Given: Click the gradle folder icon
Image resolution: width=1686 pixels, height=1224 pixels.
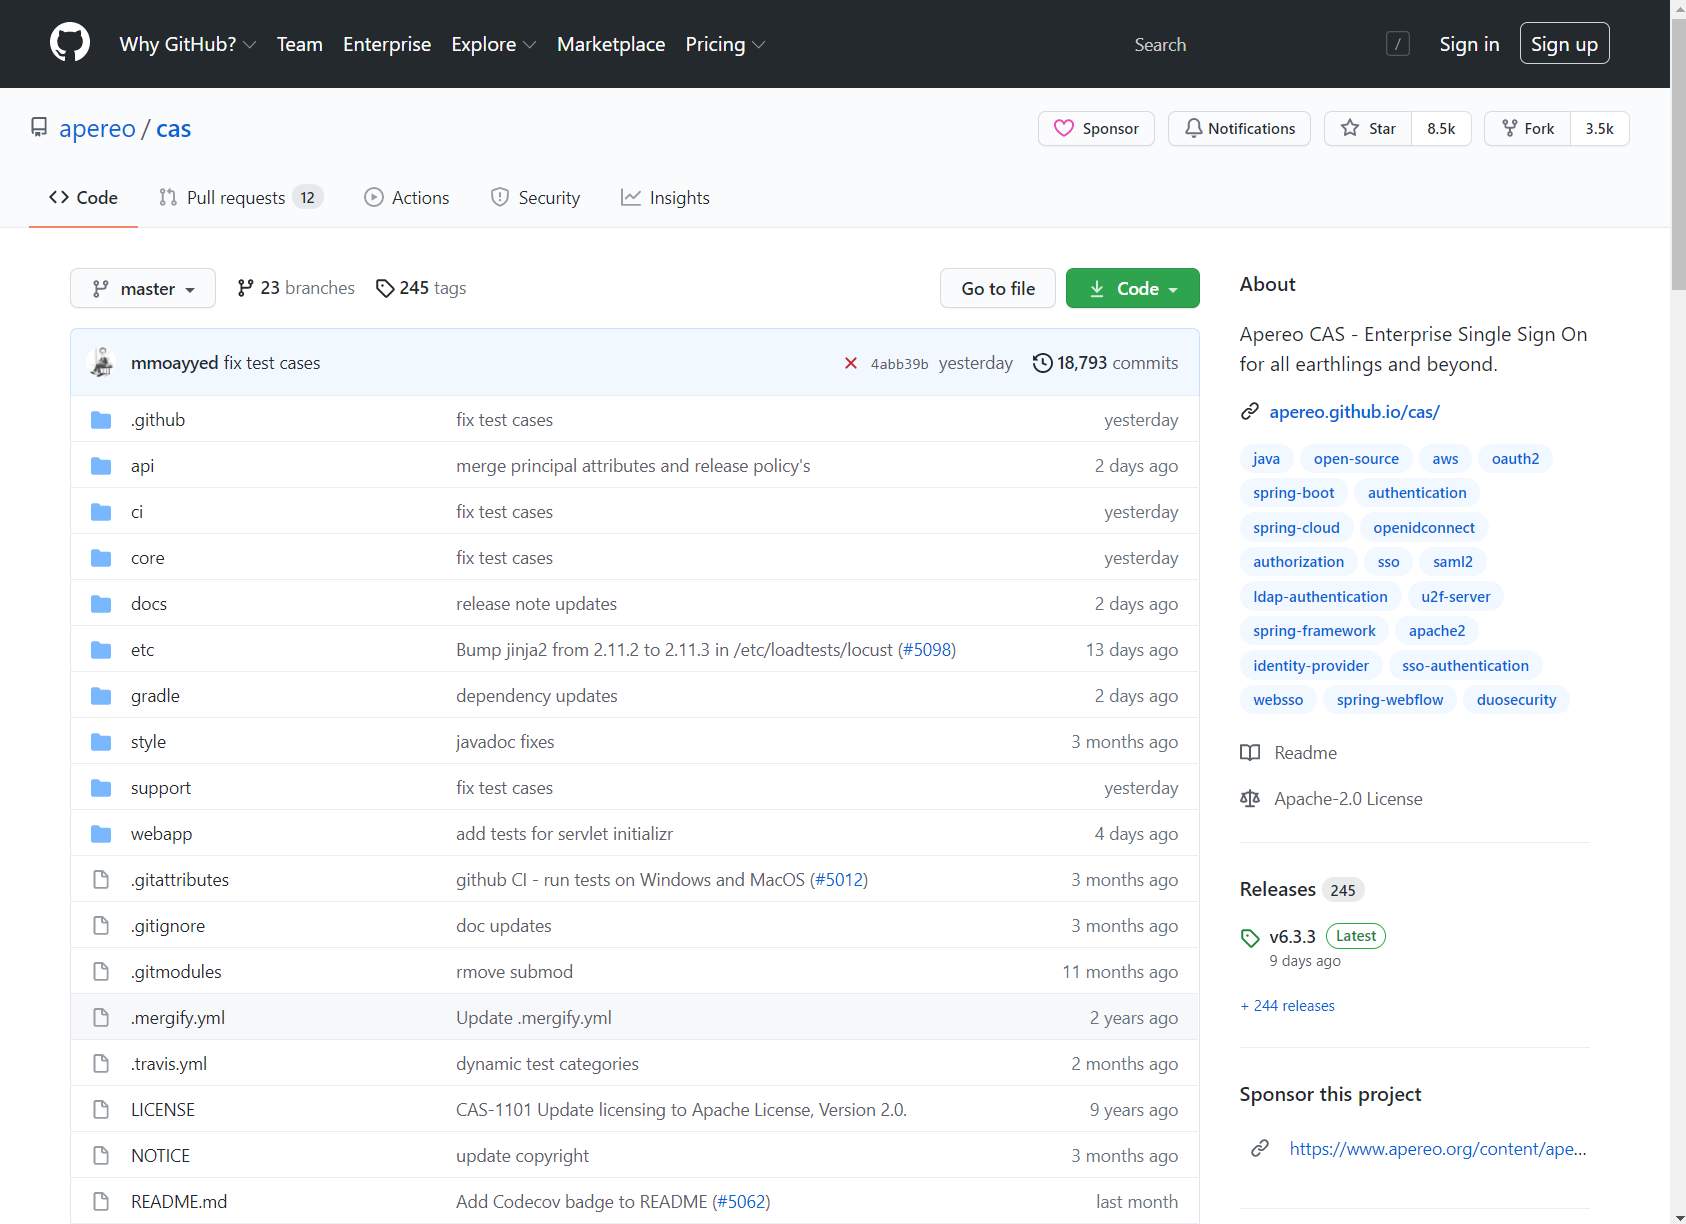Looking at the screenshot, I should pyautogui.click(x=101, y=696).
